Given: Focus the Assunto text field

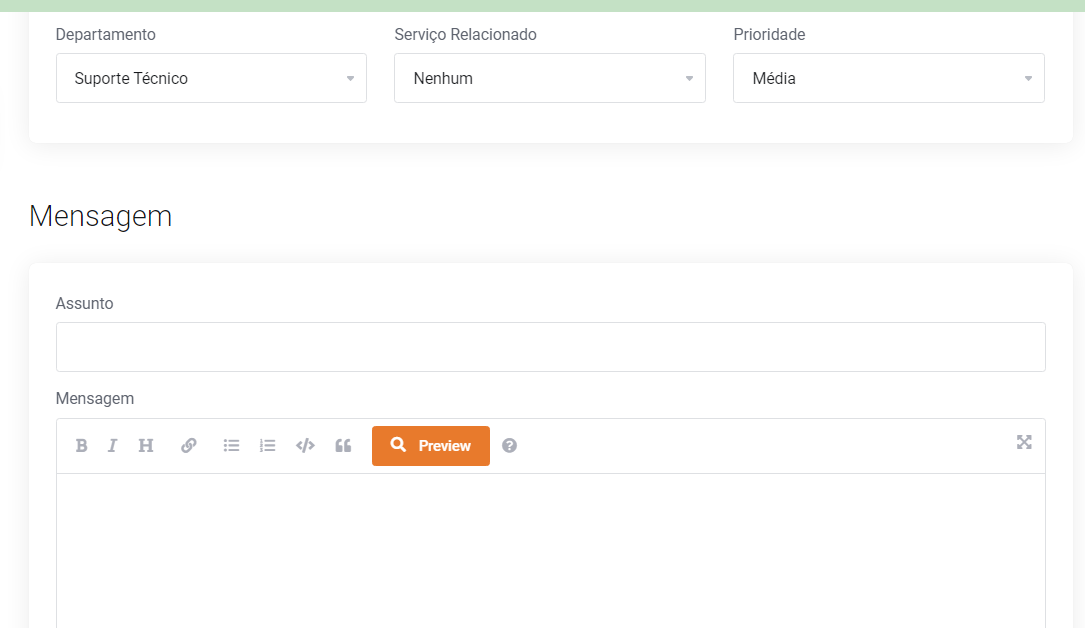Looking at the screenshot, I should click(550, 347).
